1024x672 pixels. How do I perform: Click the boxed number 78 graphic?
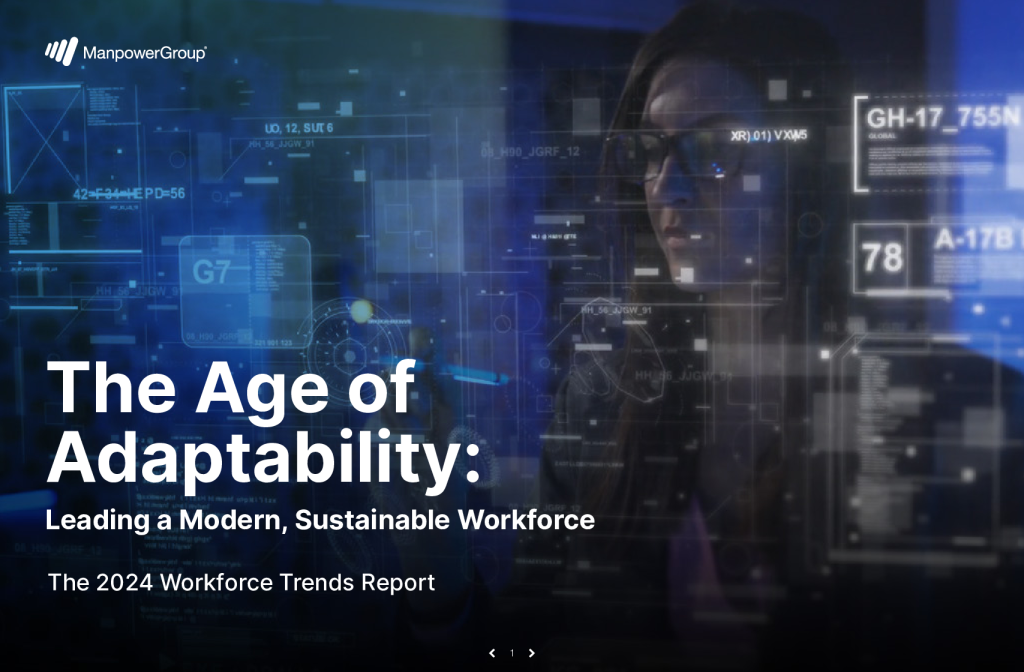tap(882, 257)
